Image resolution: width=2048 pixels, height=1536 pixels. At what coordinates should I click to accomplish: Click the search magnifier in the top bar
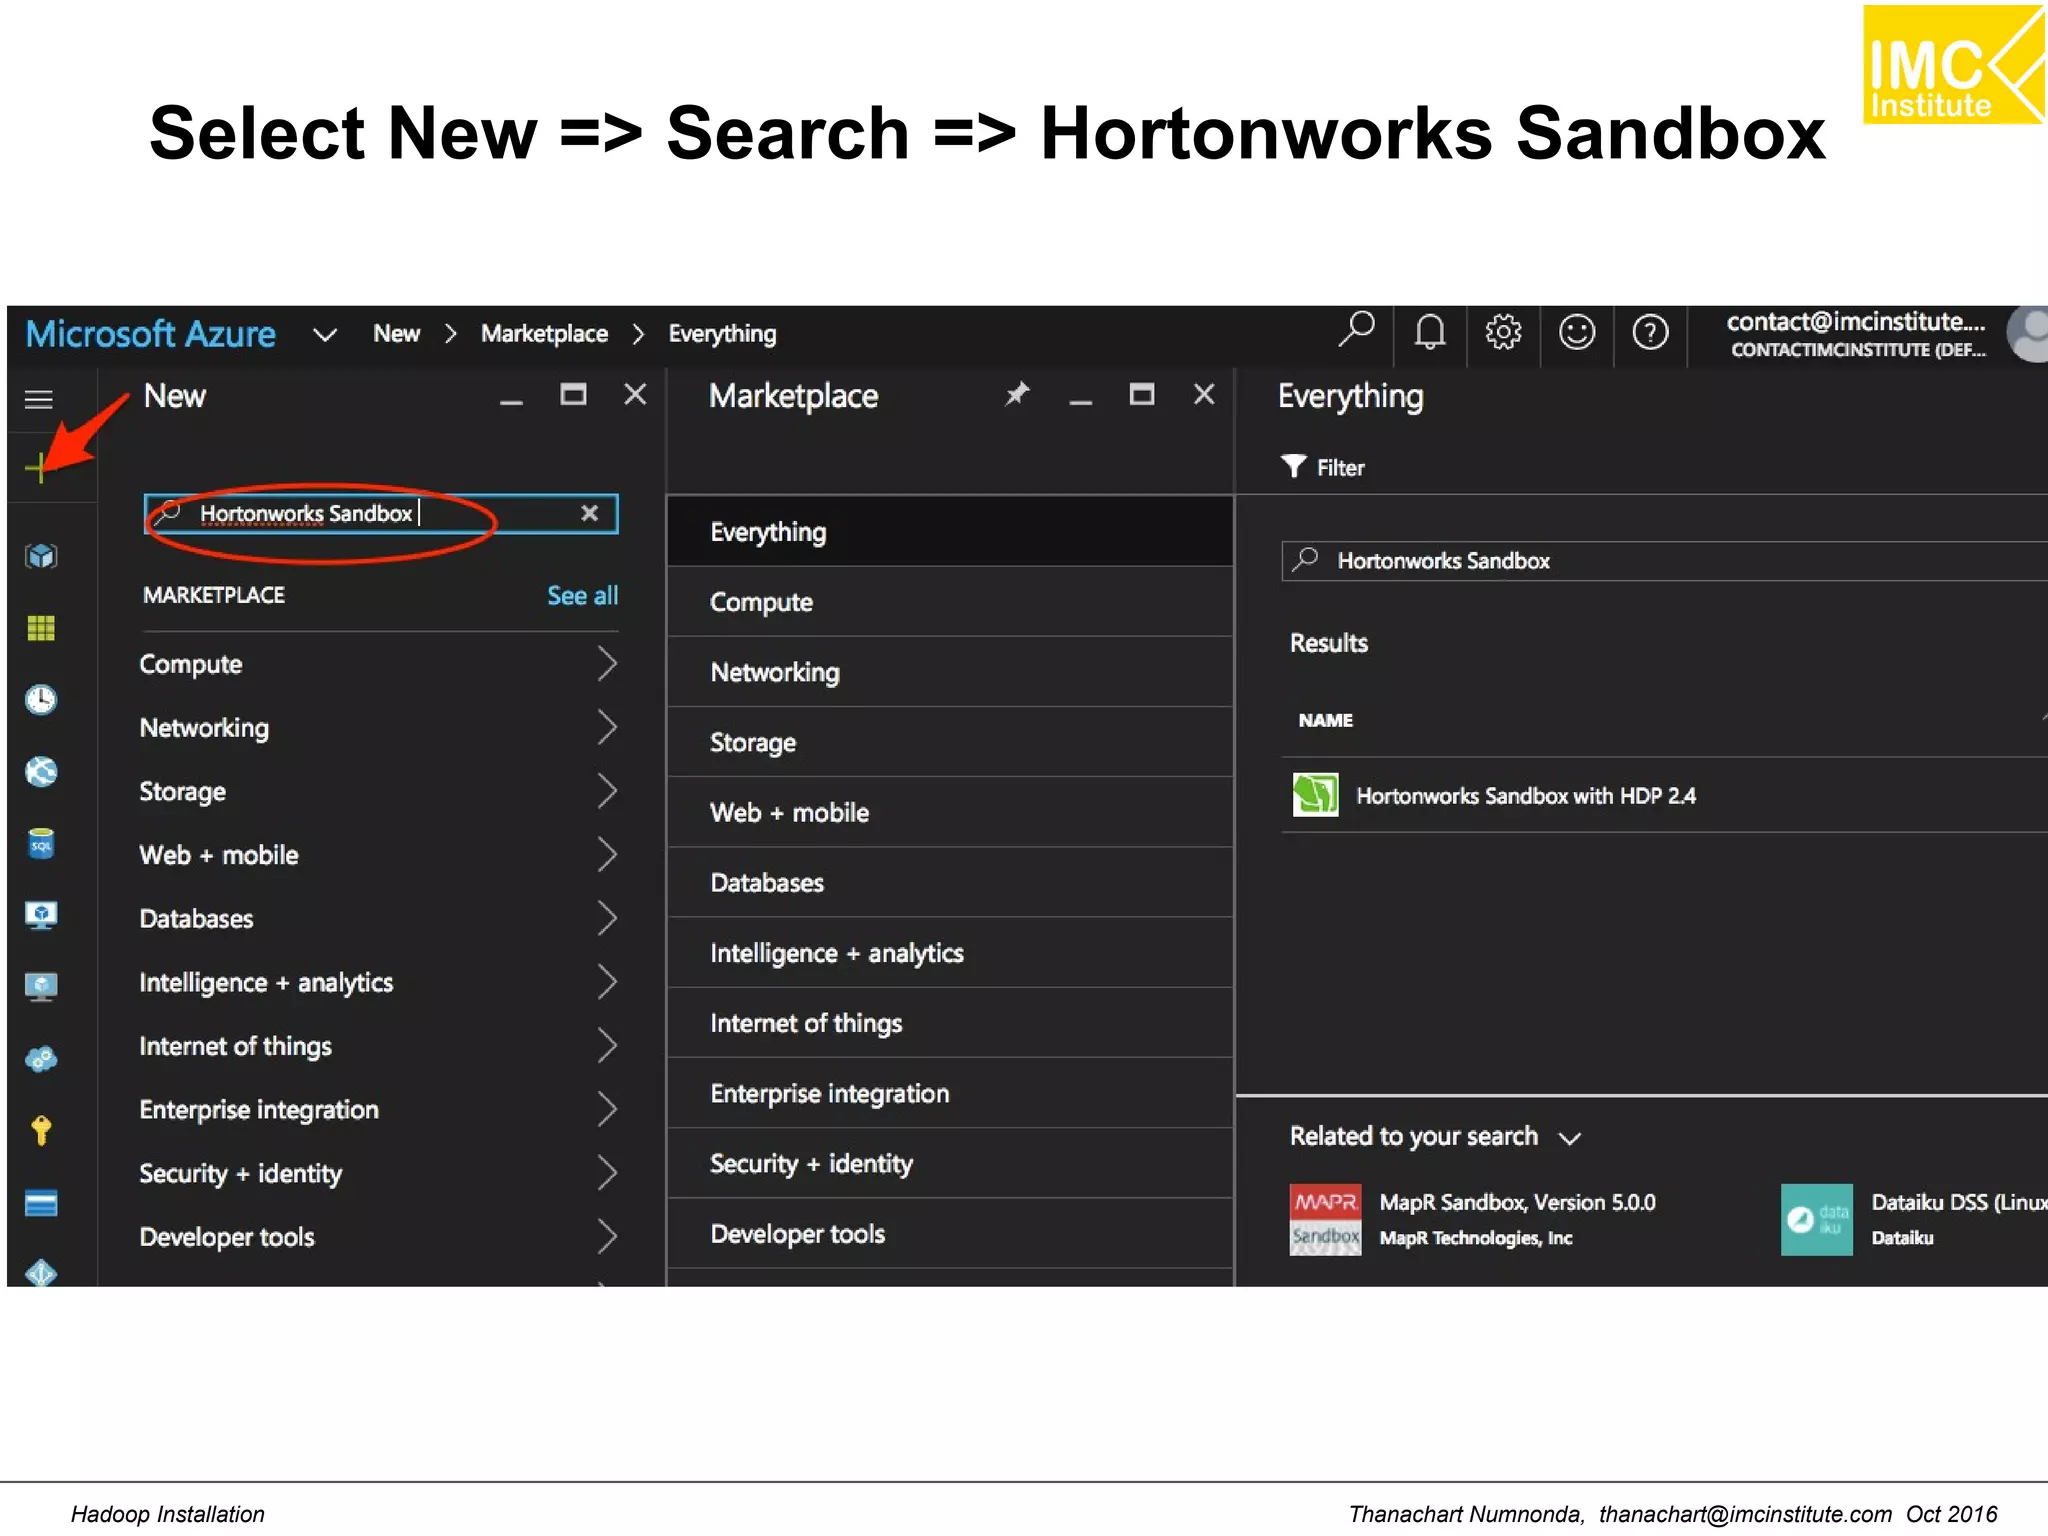click(1357, 330)
